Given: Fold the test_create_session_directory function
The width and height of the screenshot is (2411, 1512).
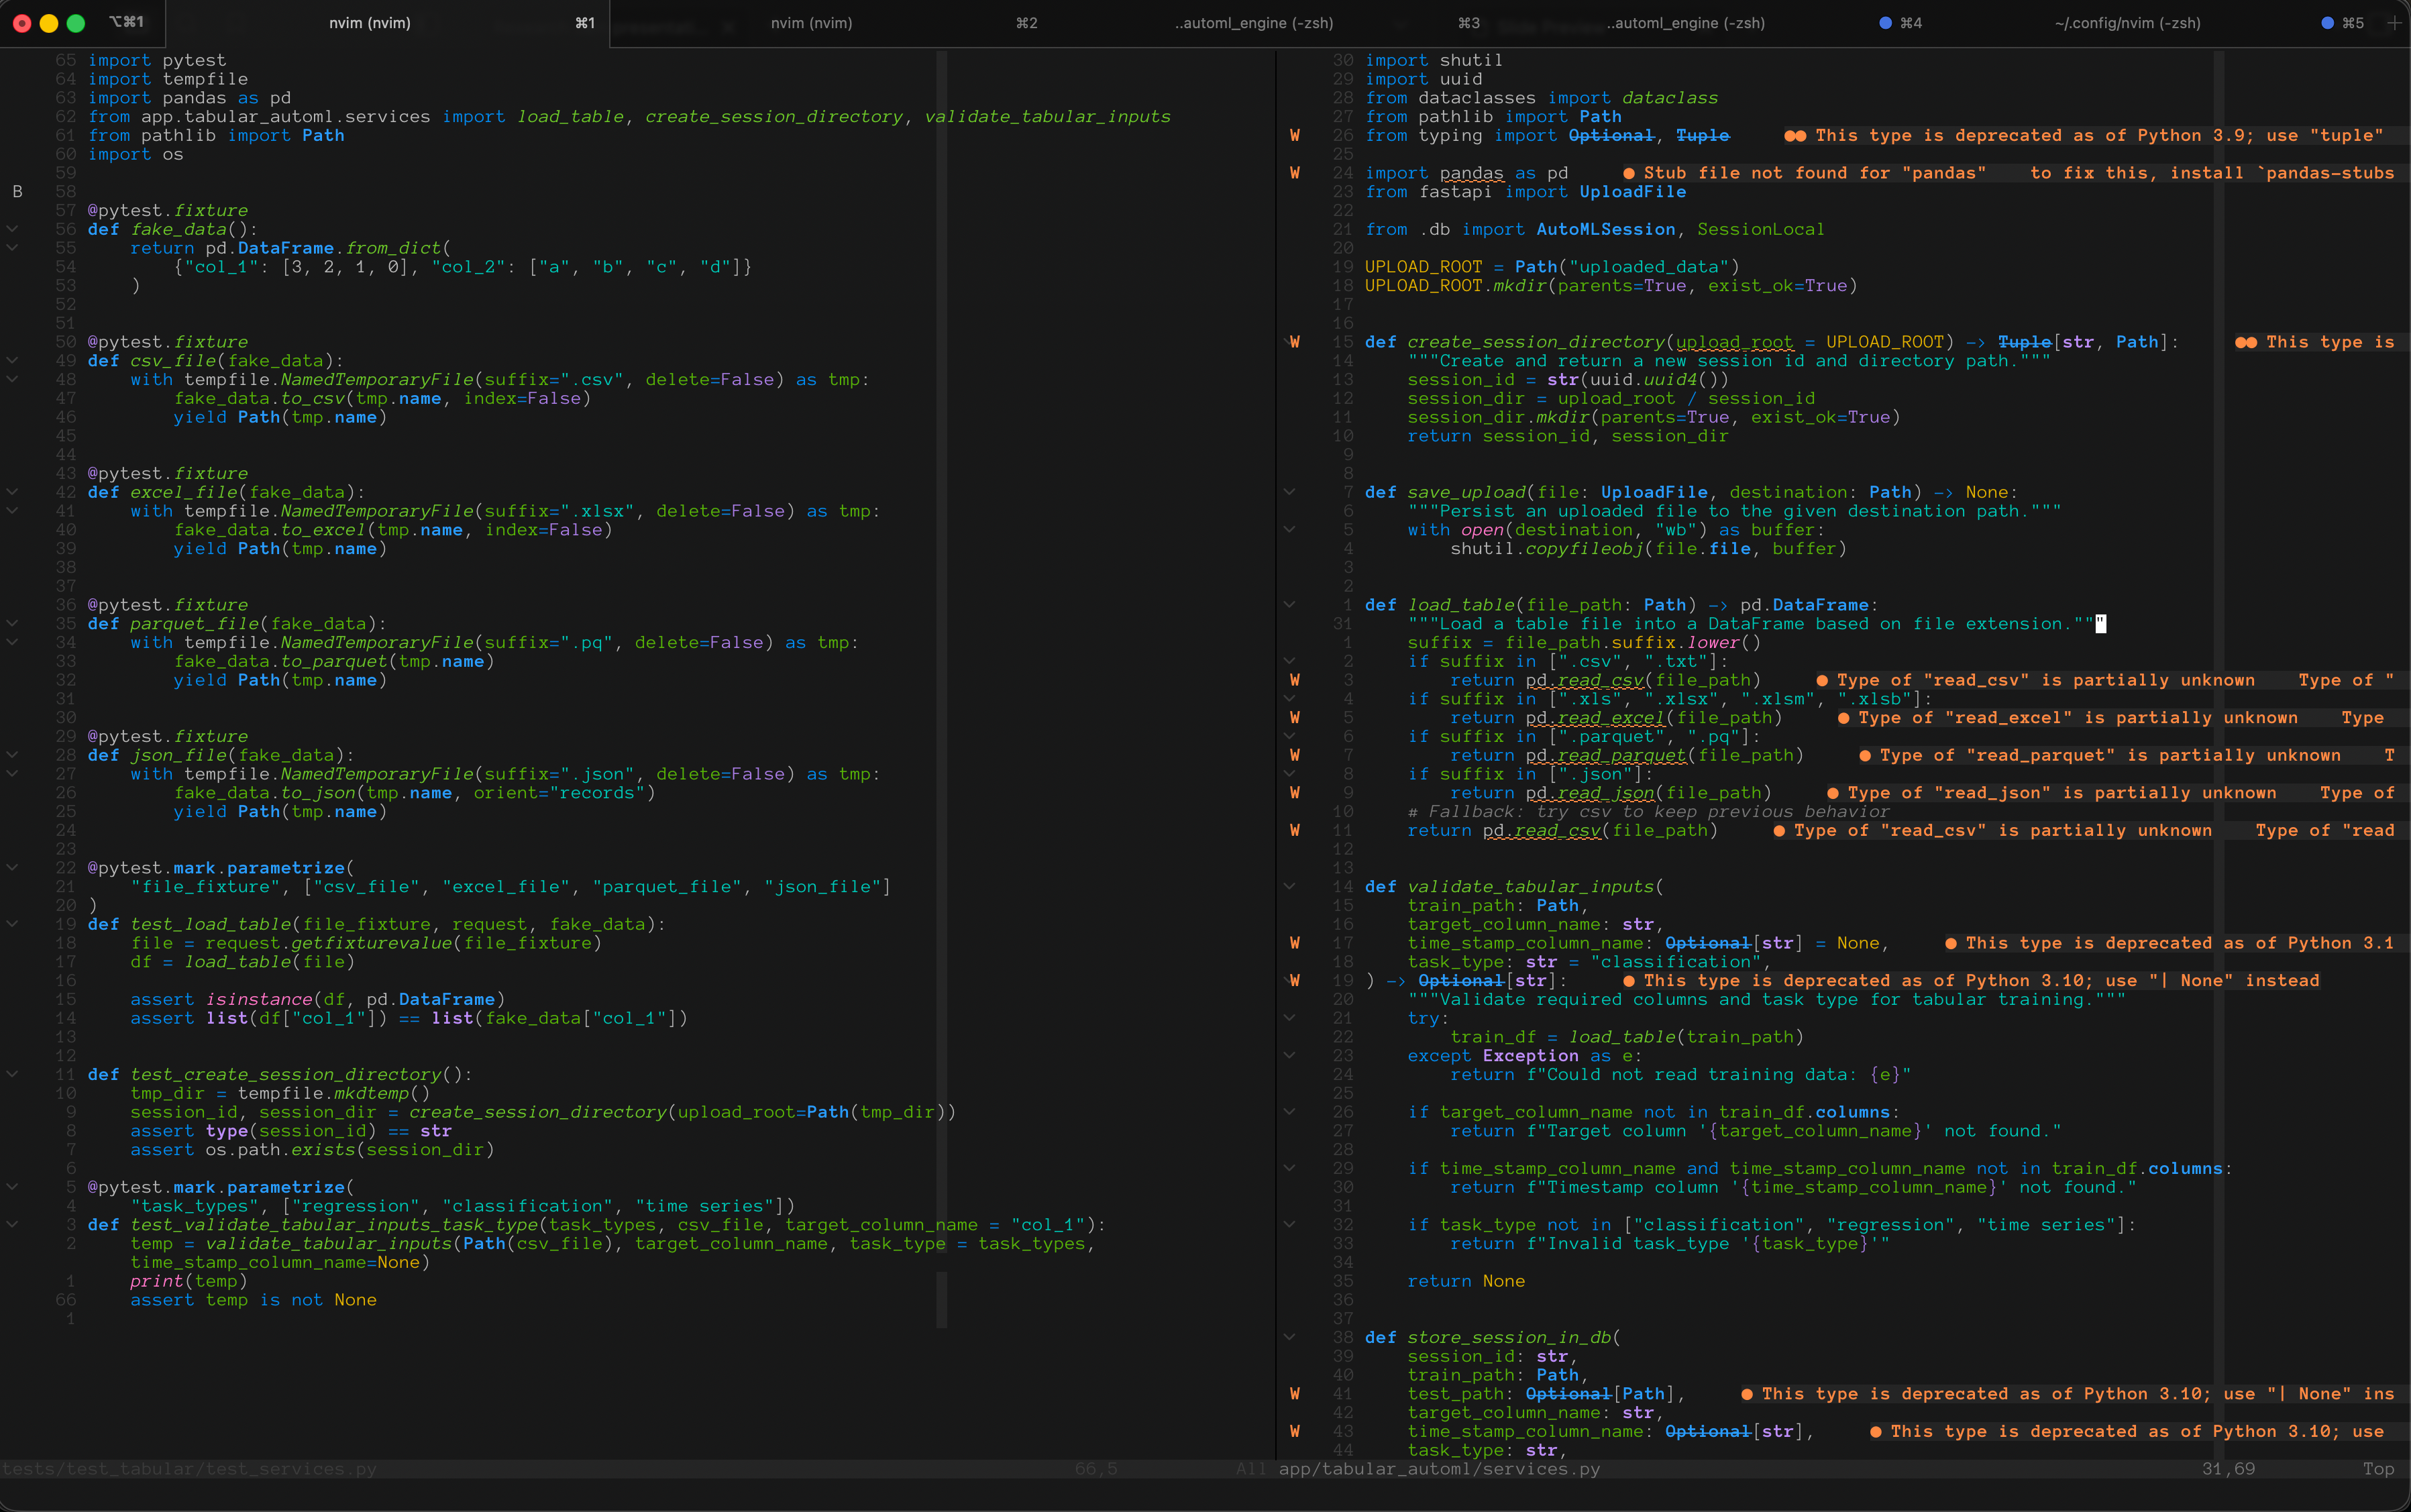Looking at the screenshot, I should (x=12, y=1075).
